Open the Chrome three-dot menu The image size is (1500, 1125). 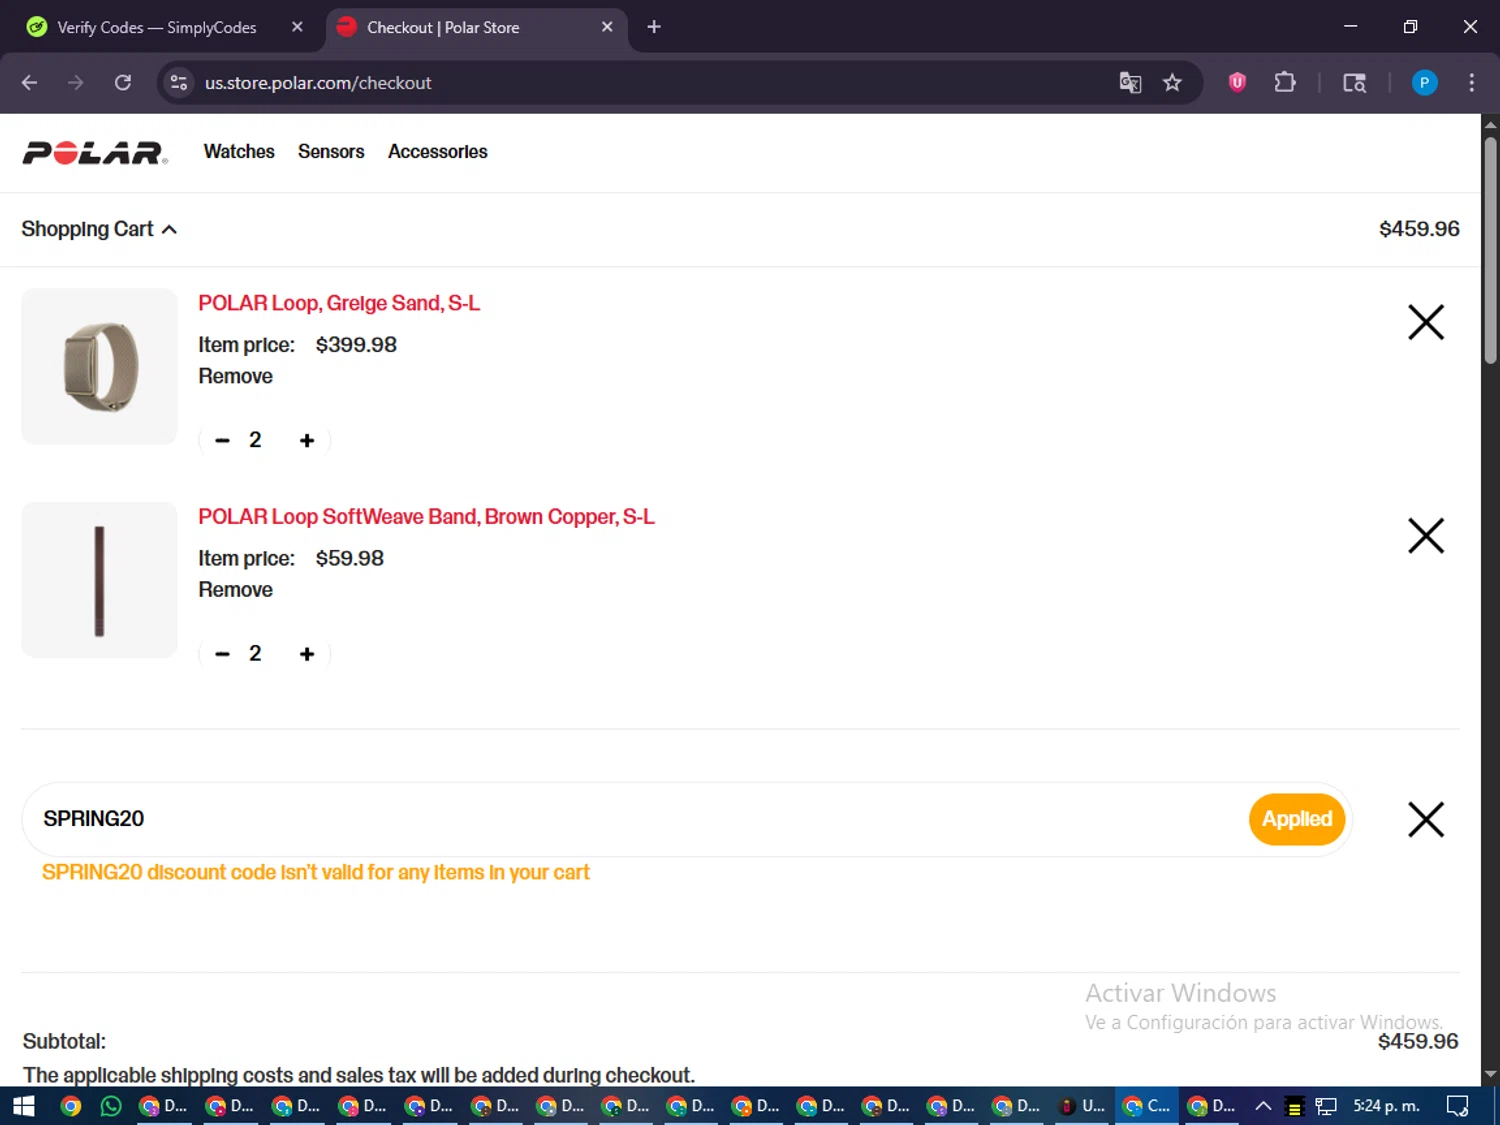coord(1471,82)
